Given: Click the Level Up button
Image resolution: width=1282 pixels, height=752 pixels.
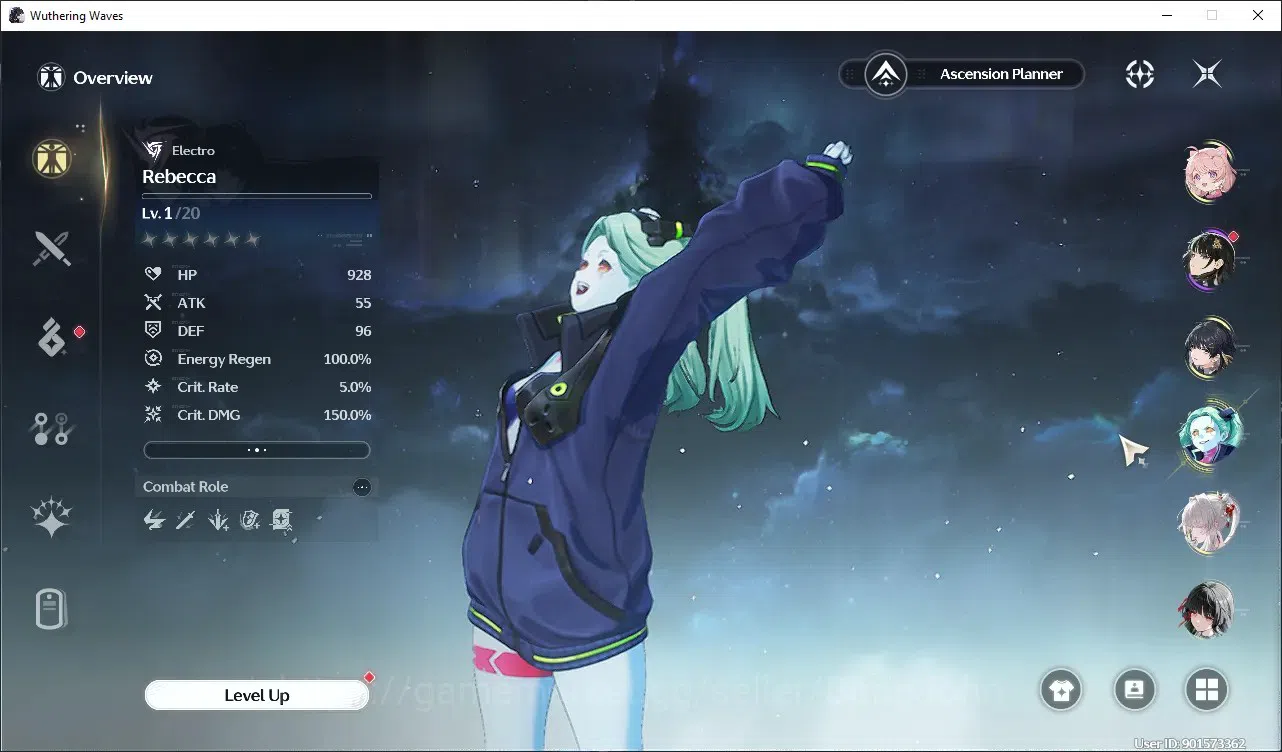Looking at the screenshot, I should click(257, 695).
